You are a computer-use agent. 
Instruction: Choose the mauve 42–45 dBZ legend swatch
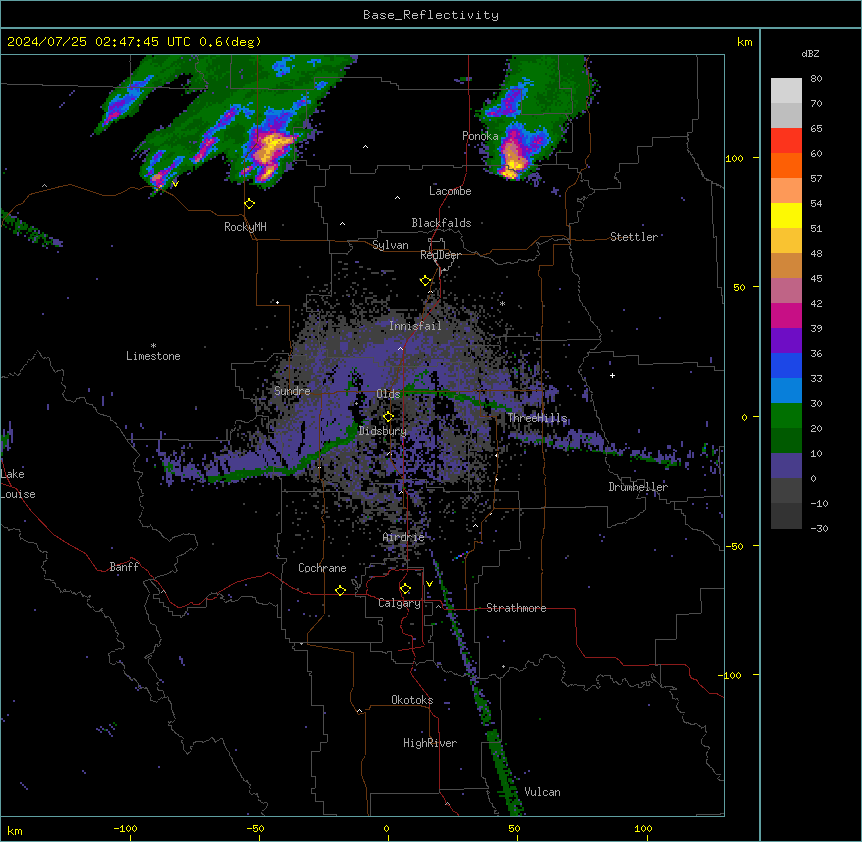tap(786, 291)
